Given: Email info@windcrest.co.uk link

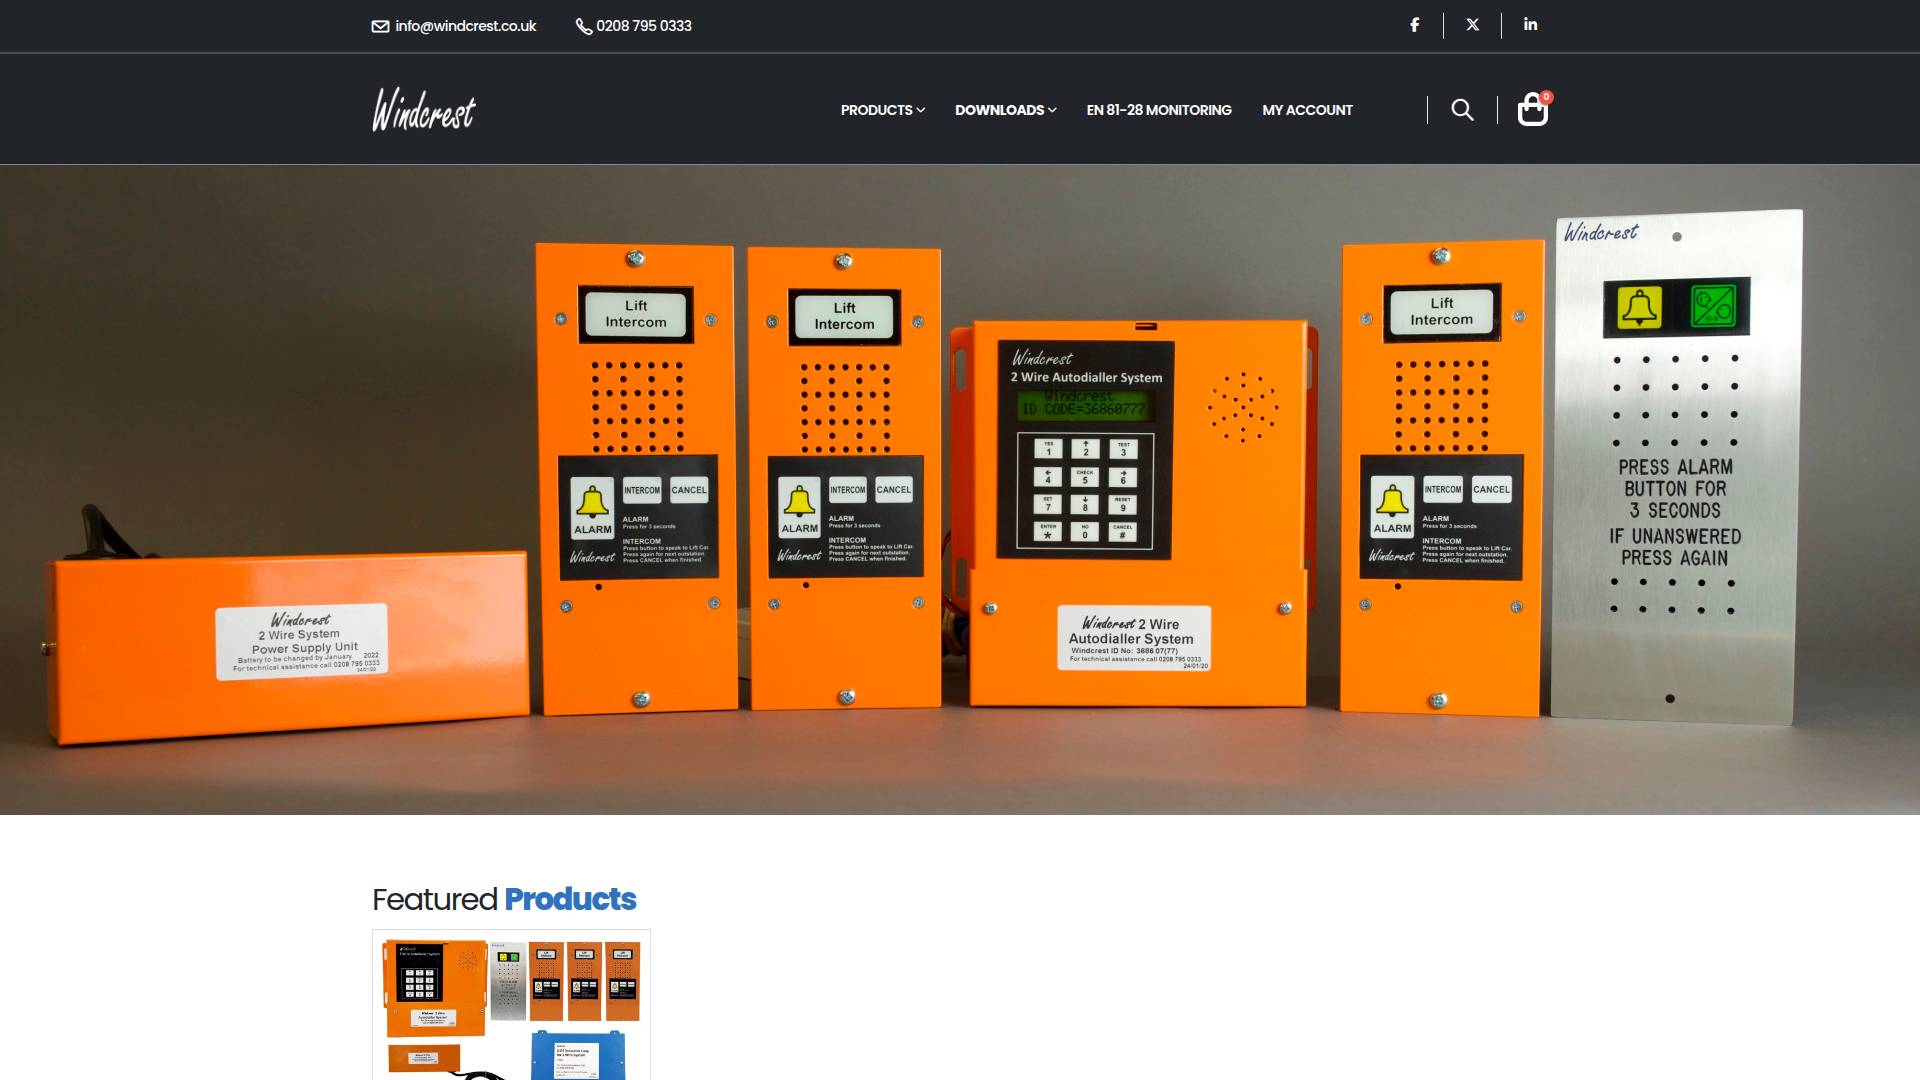Looking at the screenshot, I should (x=466, y=26).
